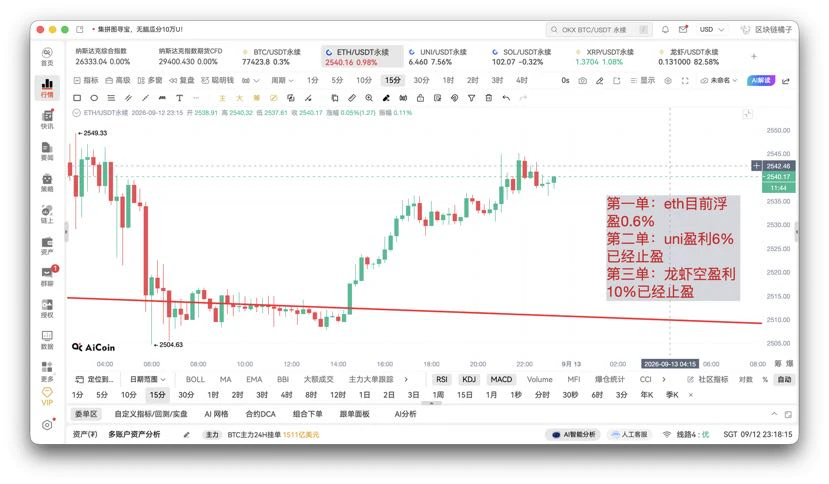Open settings gear at sidebar bottom
Image resolution: width=829 pixels, height=484 pixels.
tap(47, 425)
